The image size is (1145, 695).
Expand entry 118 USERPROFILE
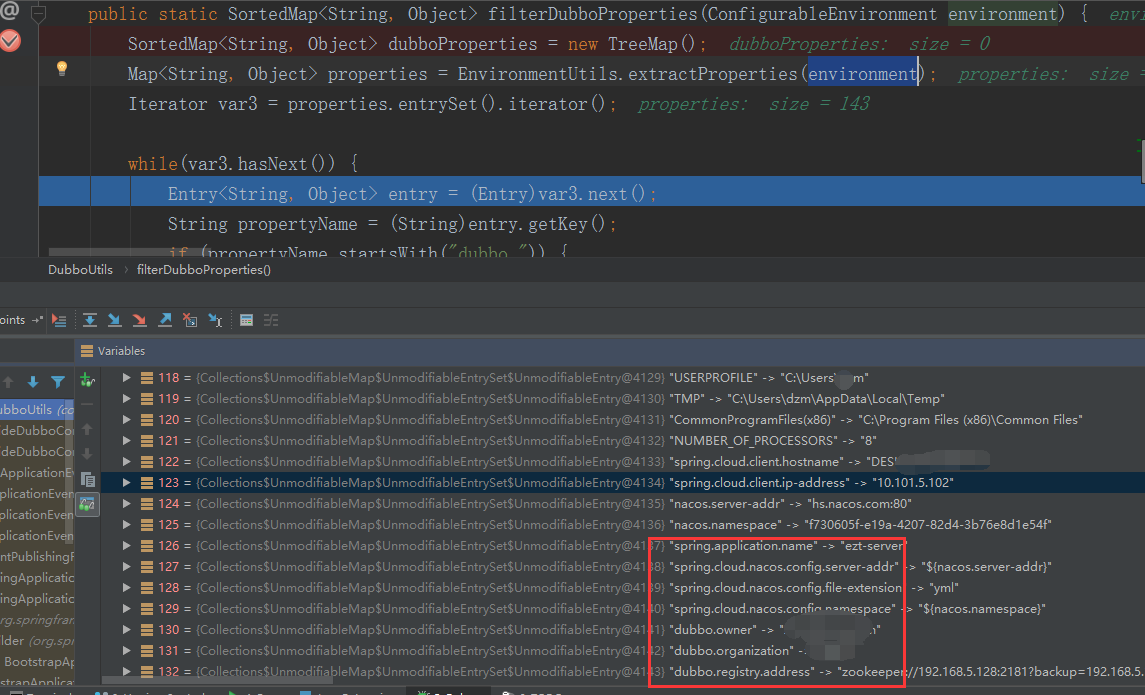tap(126, 377)
